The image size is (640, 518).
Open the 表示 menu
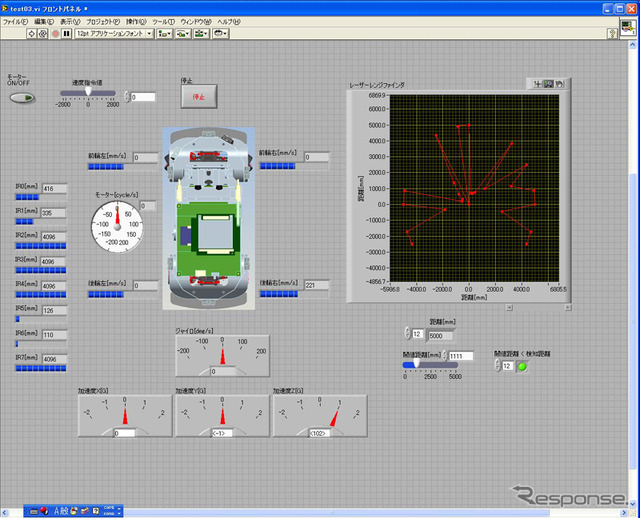[70, 22]
